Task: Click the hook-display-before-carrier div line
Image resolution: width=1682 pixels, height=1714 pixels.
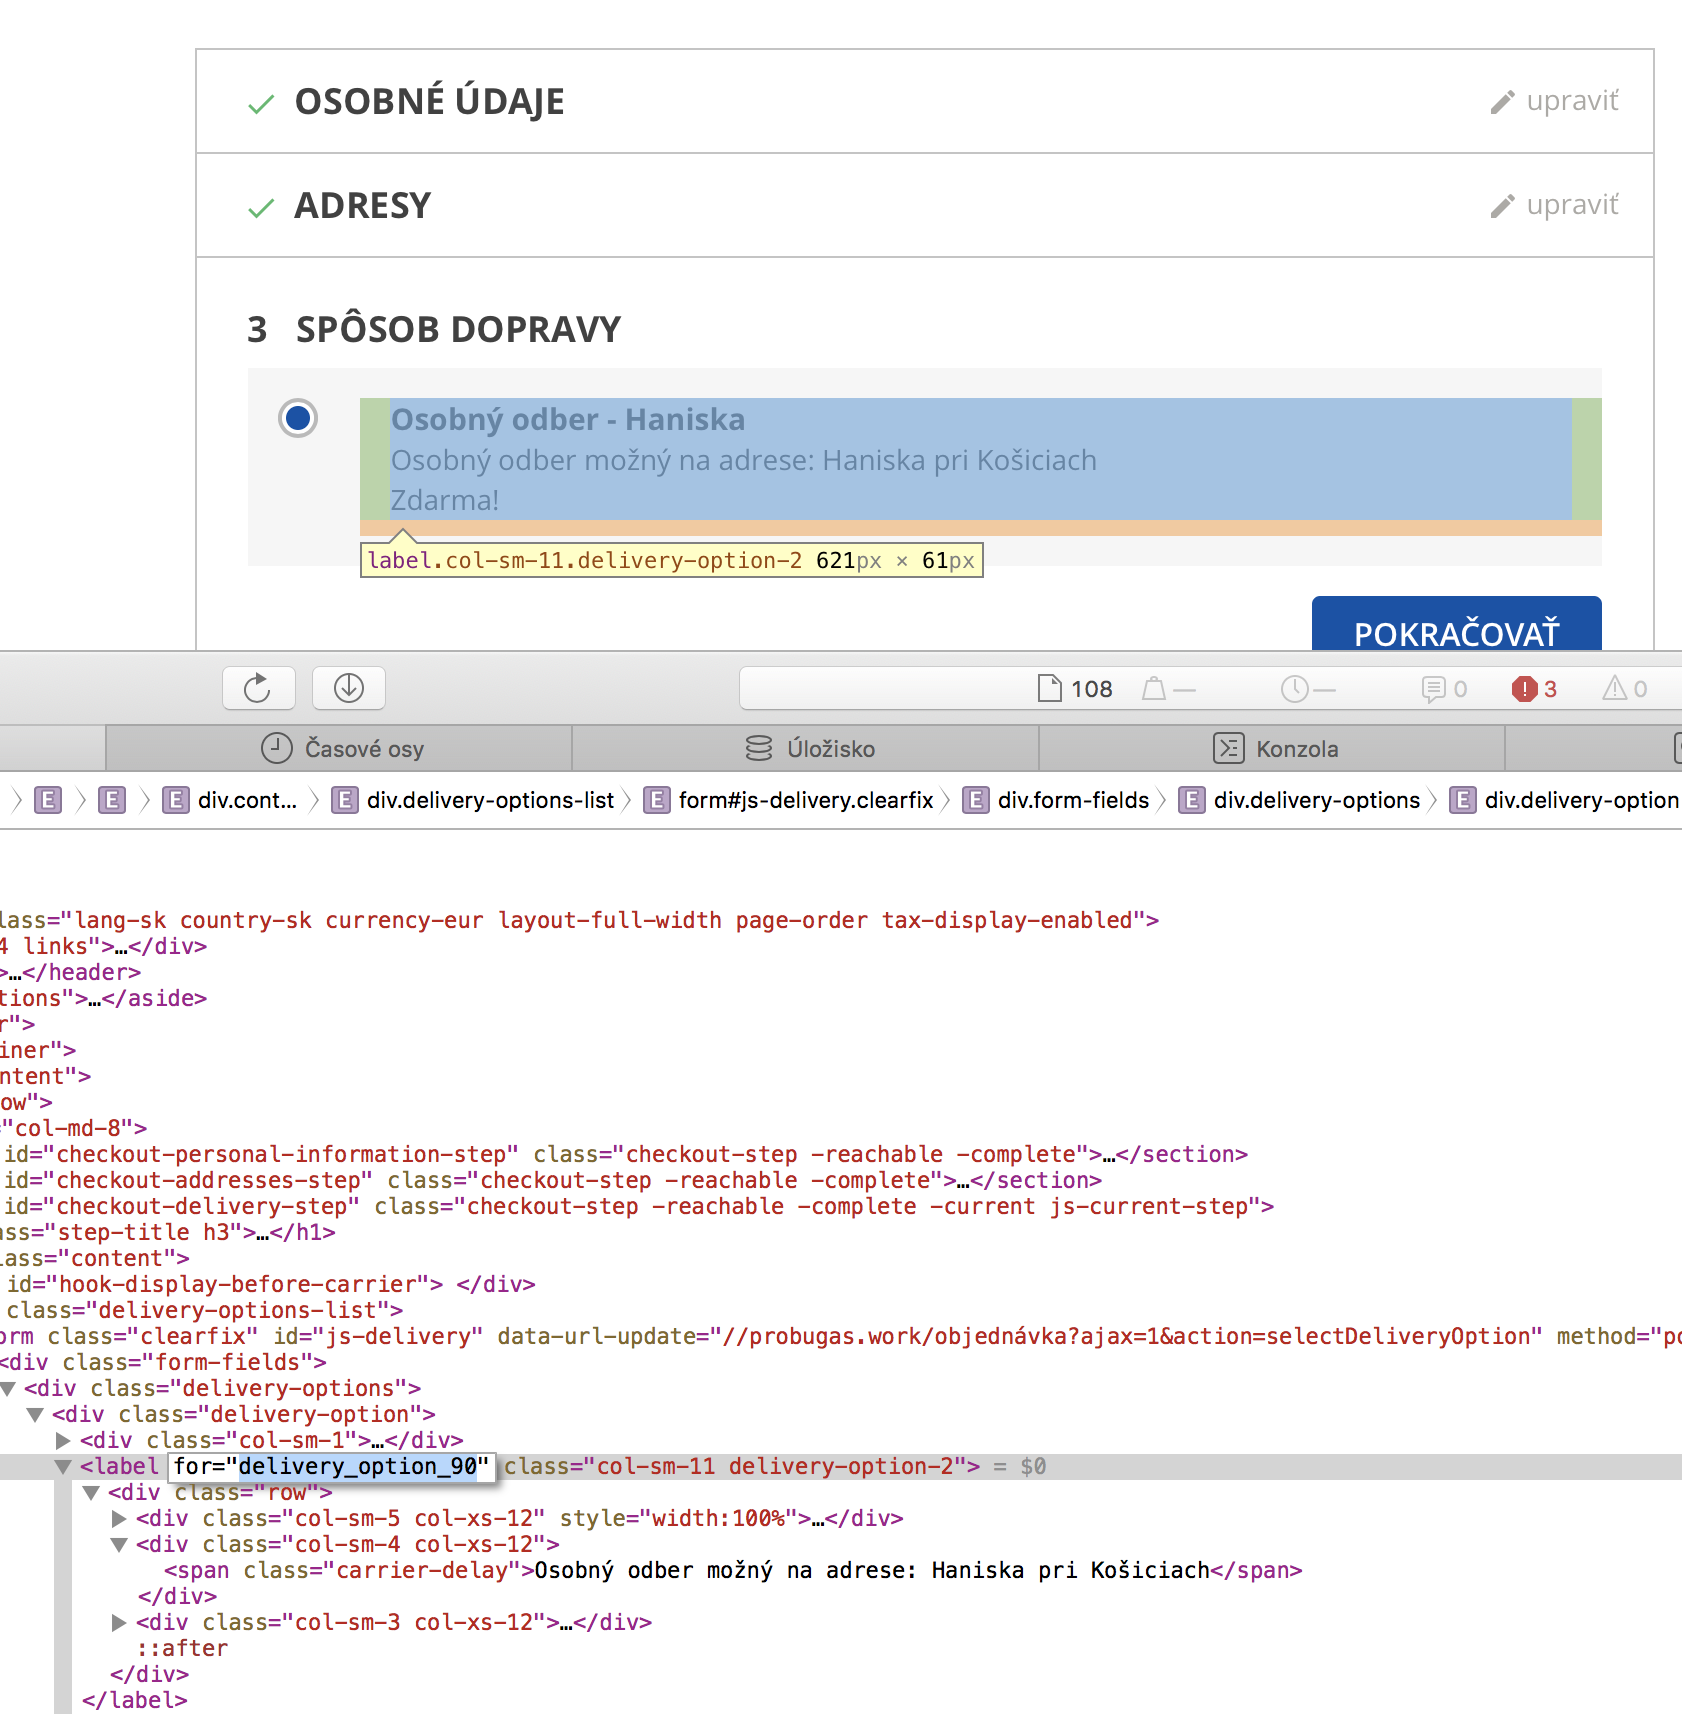Action: pyautogui.click(x=270, y=1284)
